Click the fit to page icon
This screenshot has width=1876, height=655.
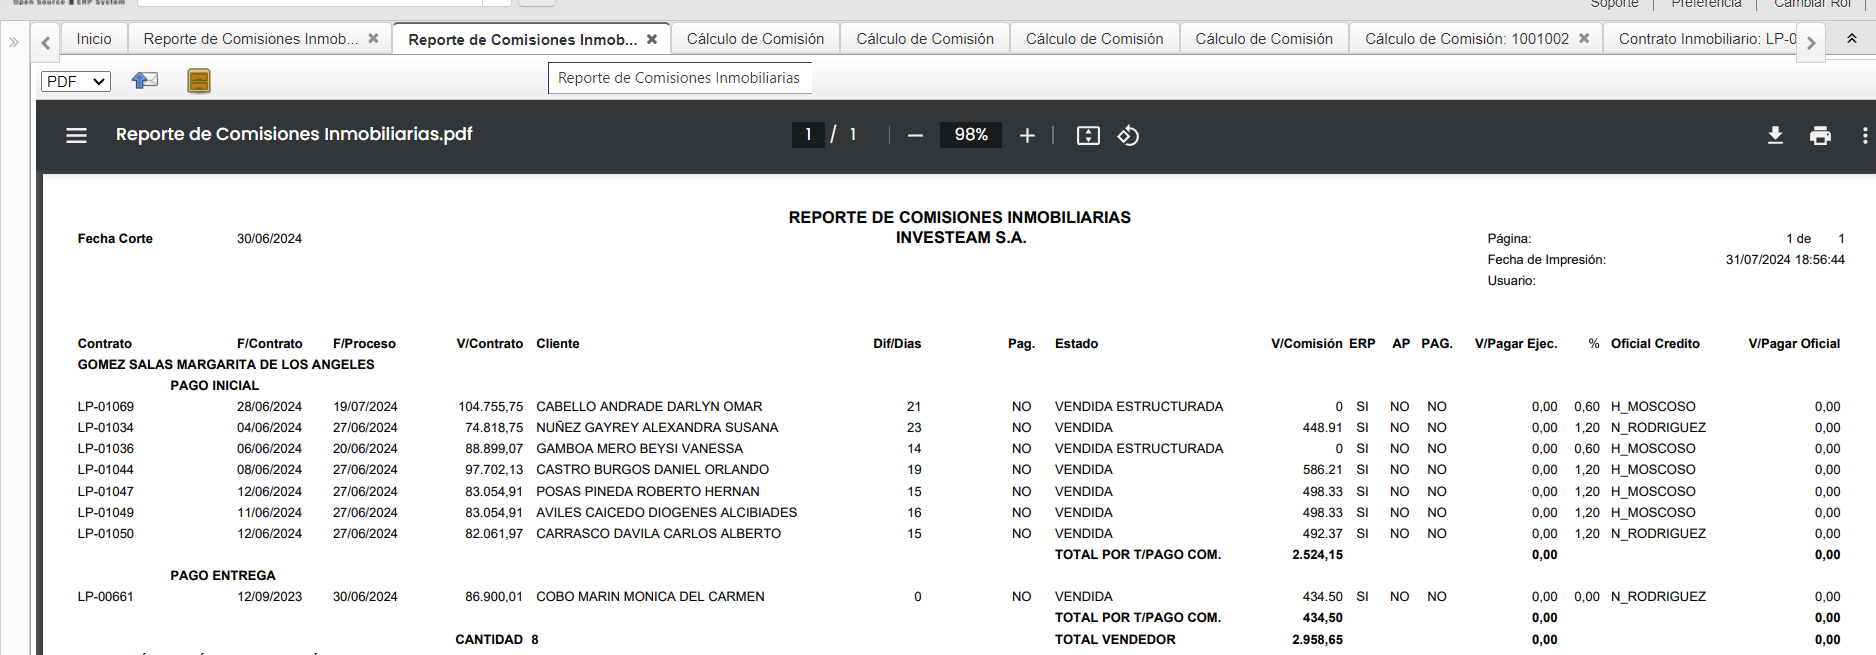coord(1088,135)
